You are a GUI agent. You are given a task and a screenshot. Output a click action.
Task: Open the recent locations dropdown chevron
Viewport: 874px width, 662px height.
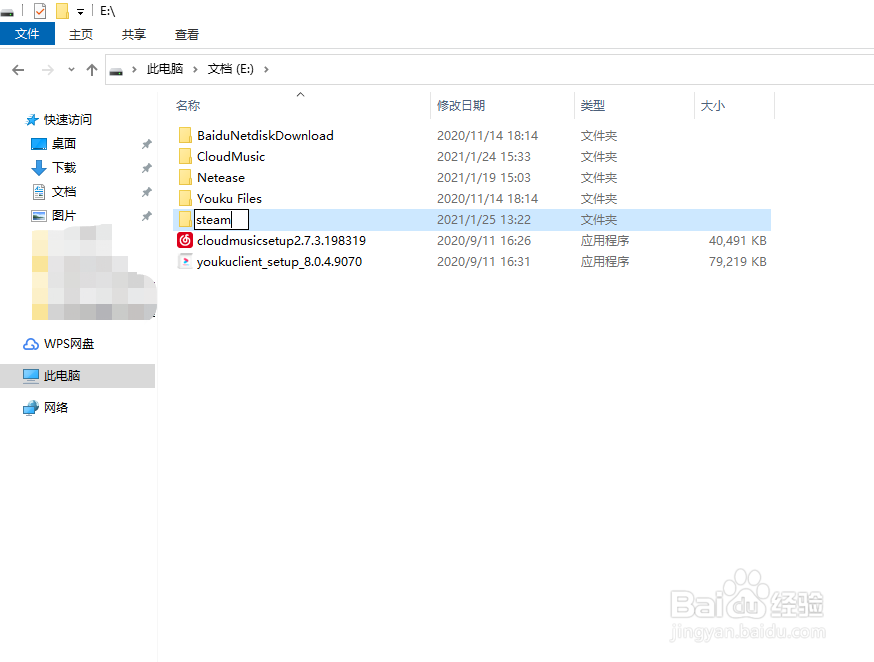71,70
